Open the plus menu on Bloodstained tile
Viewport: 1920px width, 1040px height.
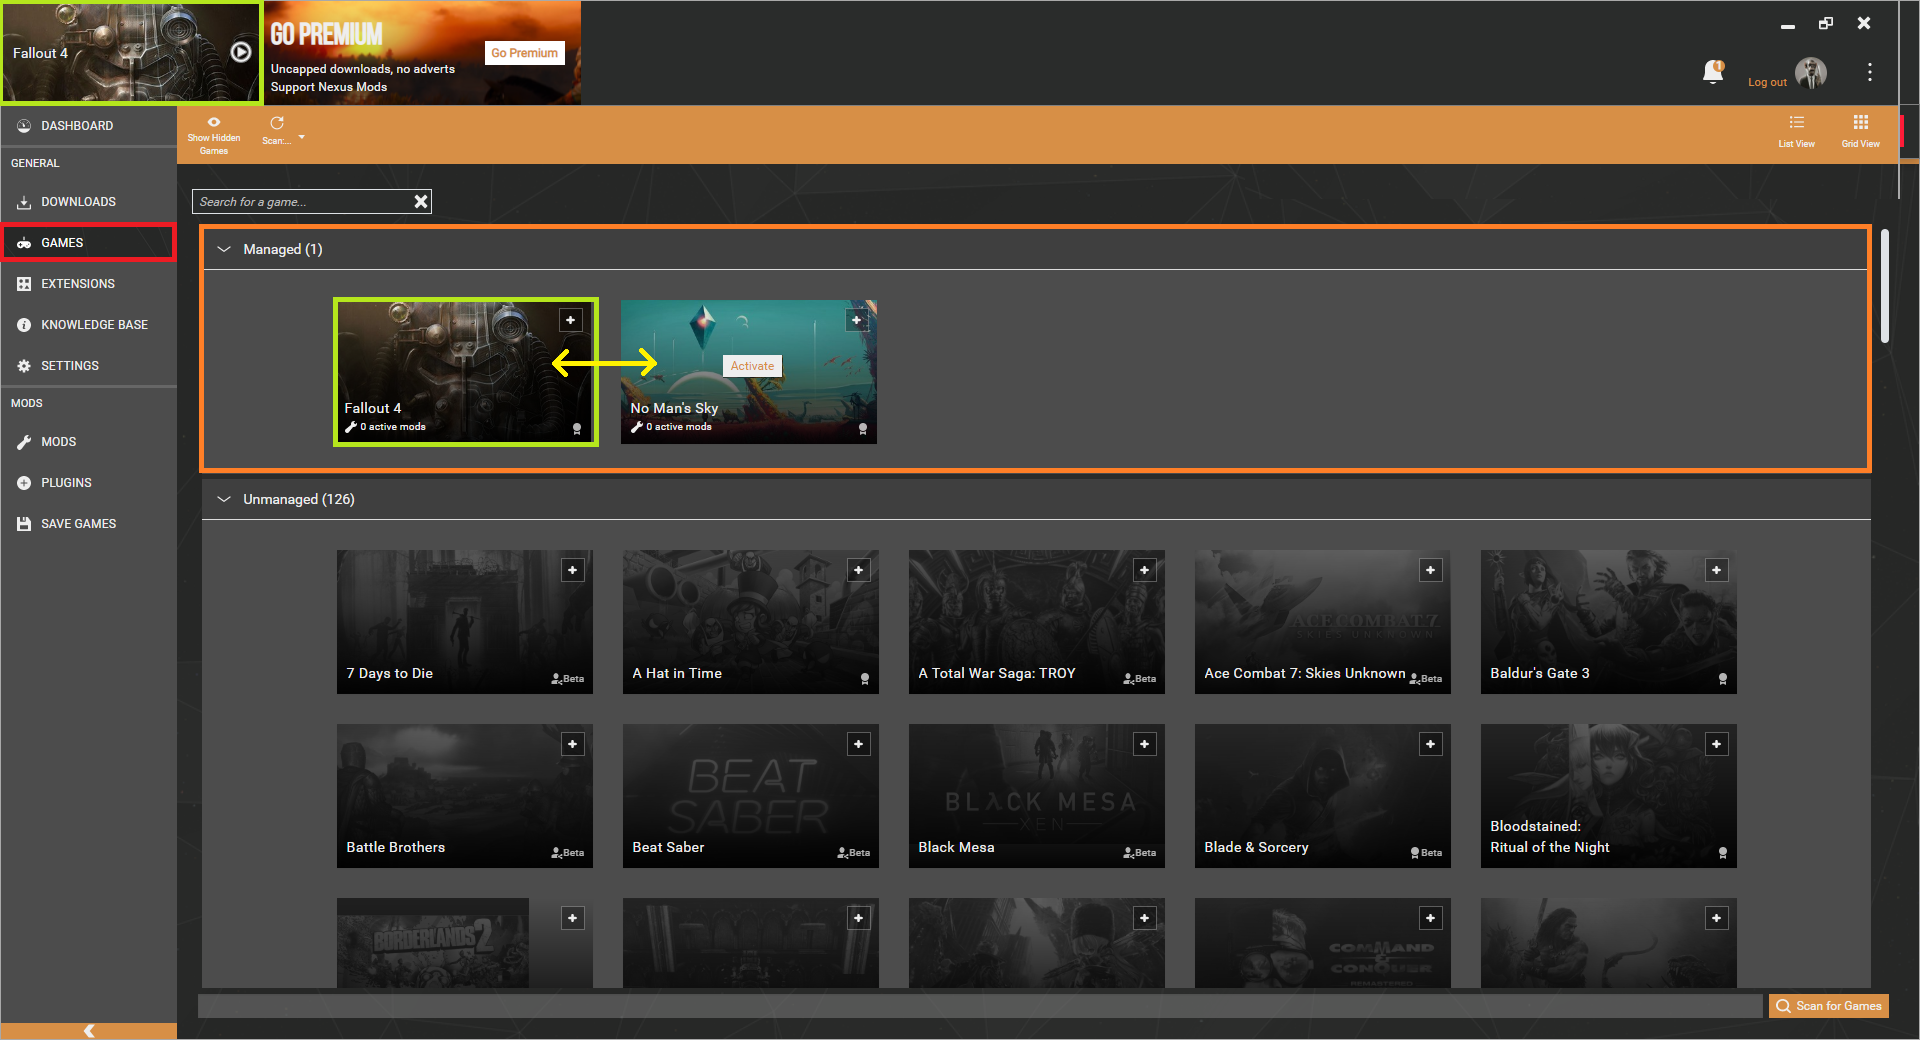click(x=1716, y=744)
